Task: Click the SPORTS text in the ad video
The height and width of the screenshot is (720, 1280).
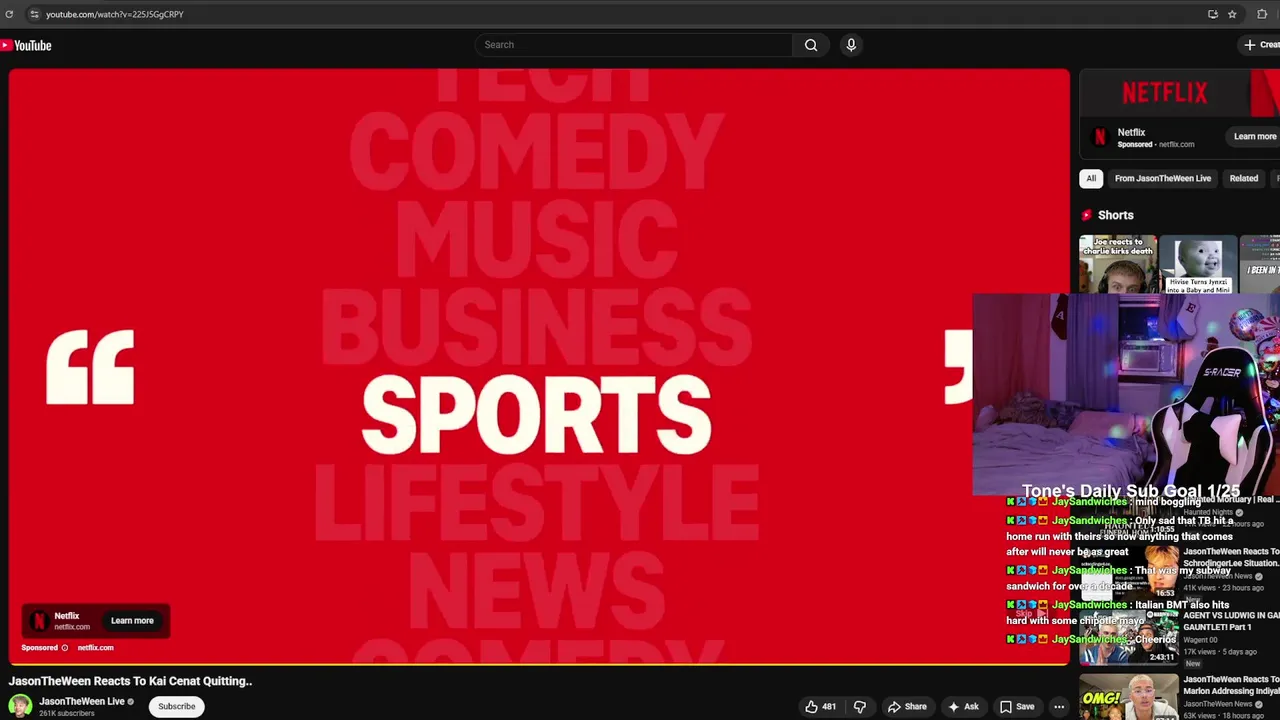Action: 536,415
